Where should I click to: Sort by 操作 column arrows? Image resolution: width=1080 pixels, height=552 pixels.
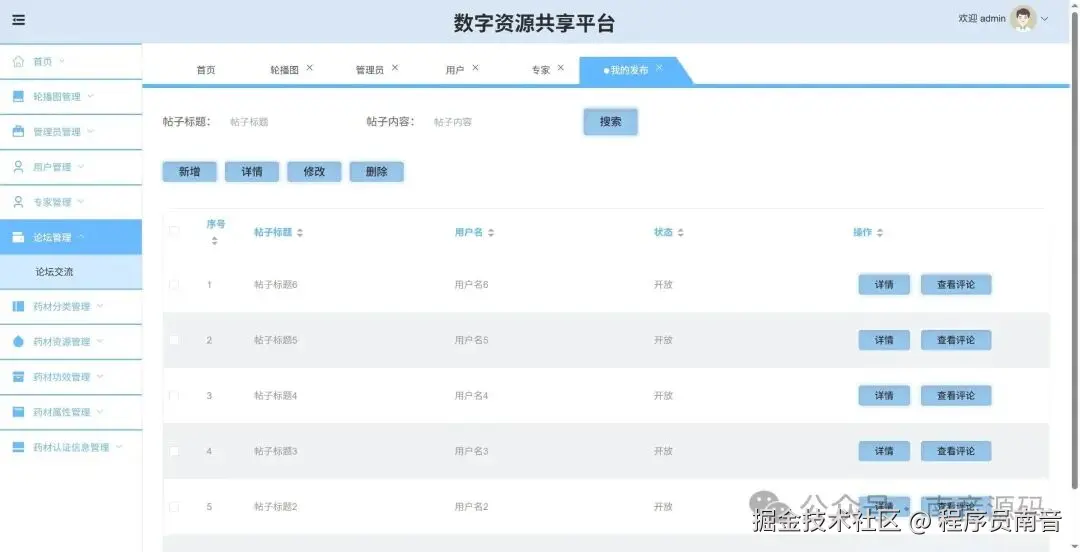click(880, 233)
